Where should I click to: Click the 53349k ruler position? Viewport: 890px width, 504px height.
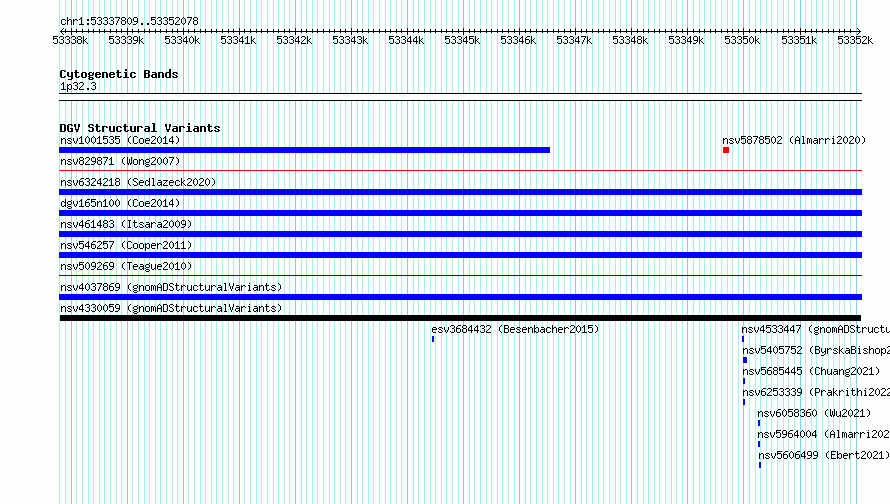click(x=686, y=40)
